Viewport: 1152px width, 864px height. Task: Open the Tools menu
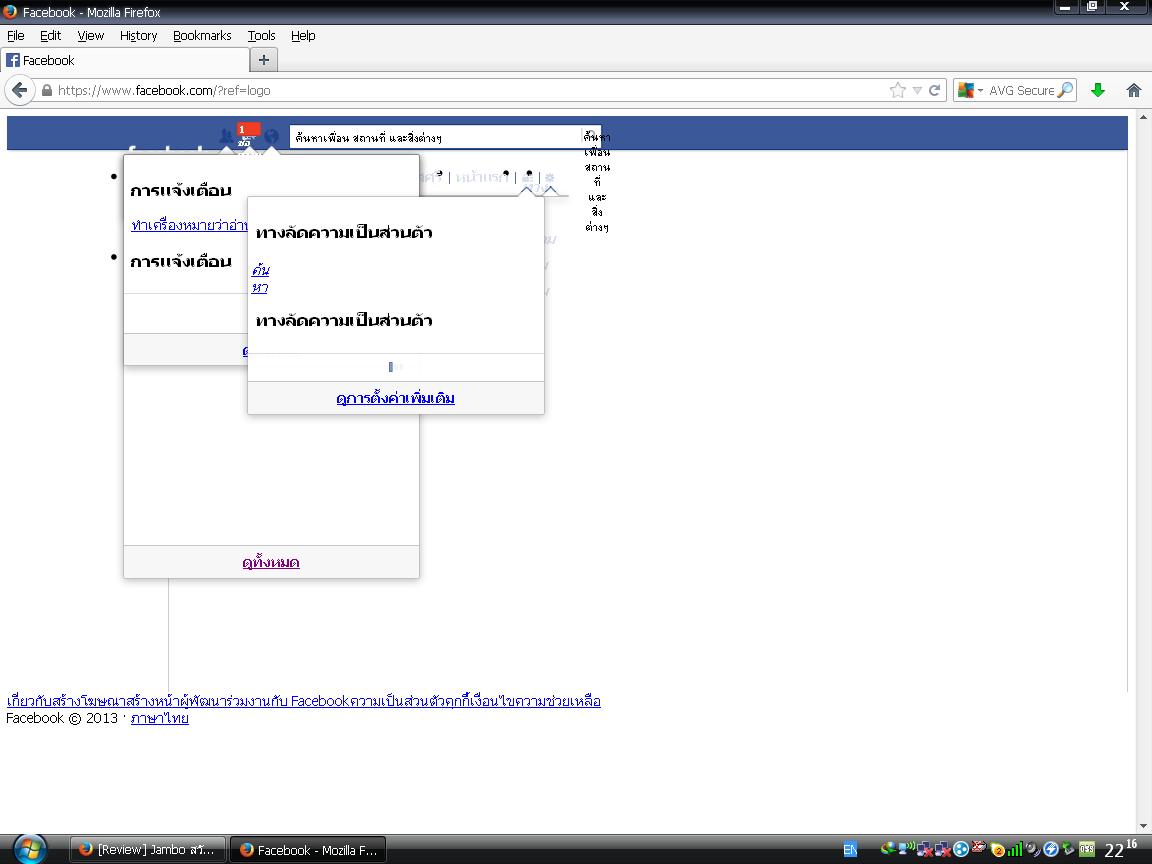[x=261, y=35]
